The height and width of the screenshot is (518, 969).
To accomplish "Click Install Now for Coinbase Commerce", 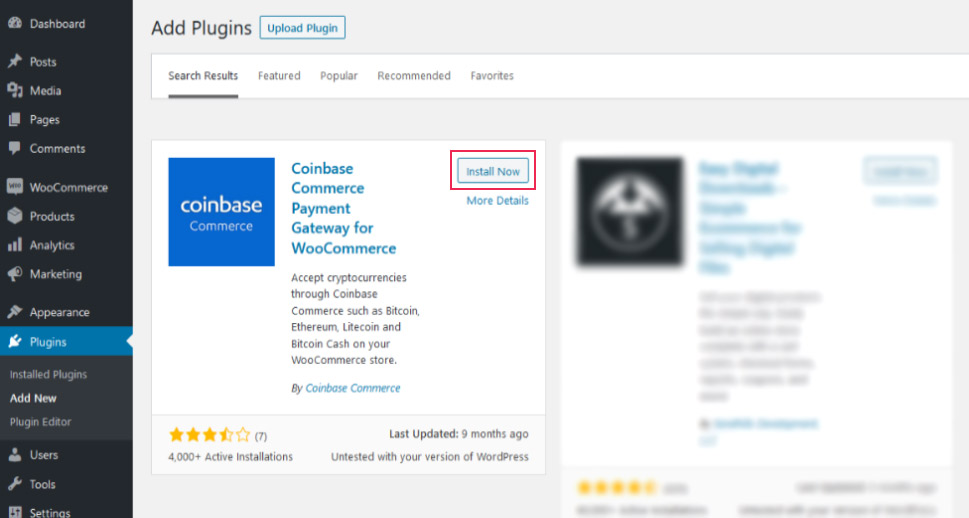I will pos(493,171).
